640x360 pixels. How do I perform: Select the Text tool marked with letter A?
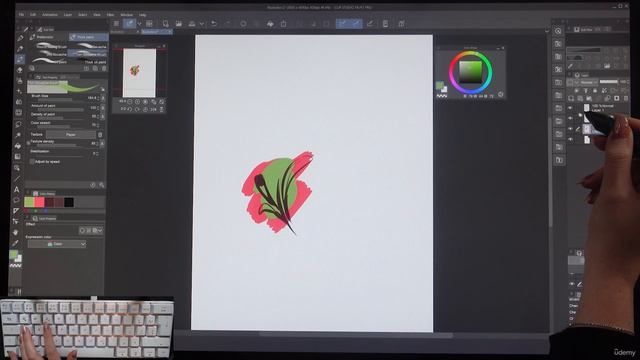click(16, 189)
